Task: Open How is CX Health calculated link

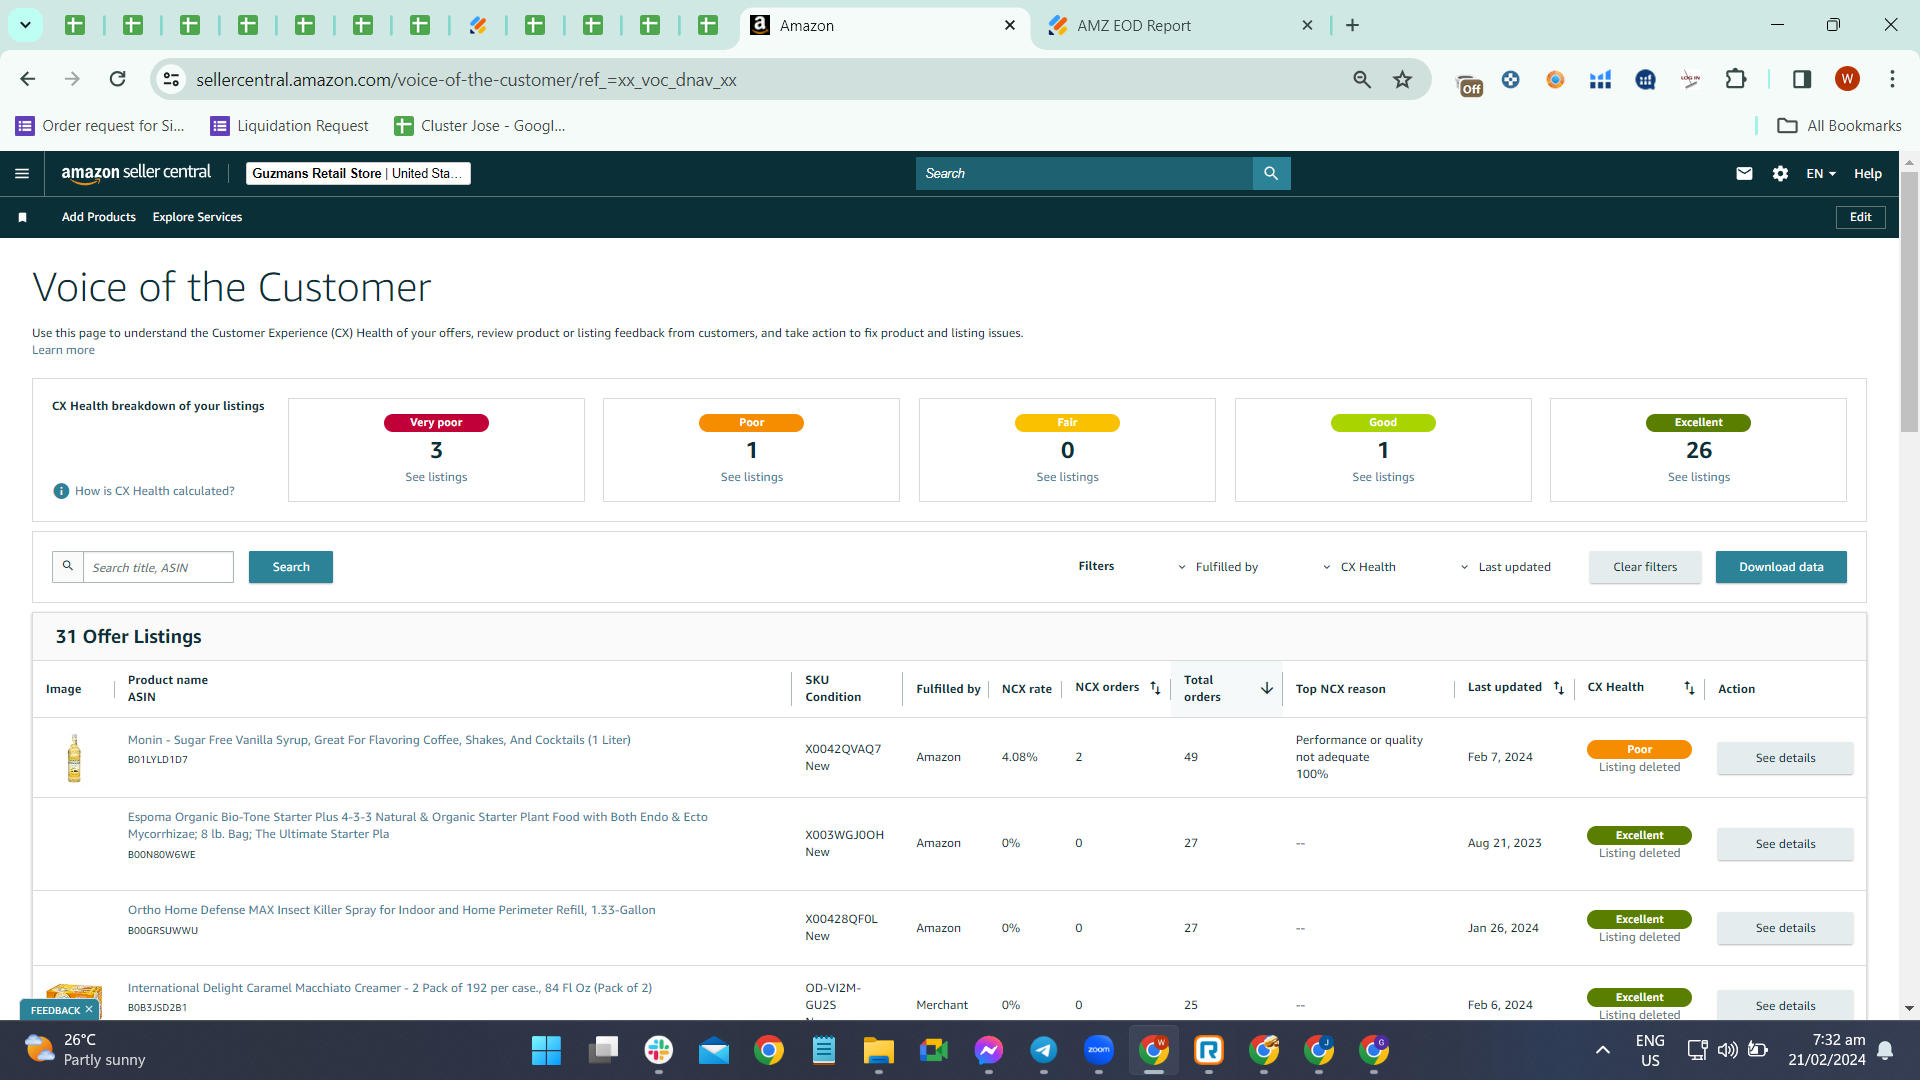Action: [154, 491]
